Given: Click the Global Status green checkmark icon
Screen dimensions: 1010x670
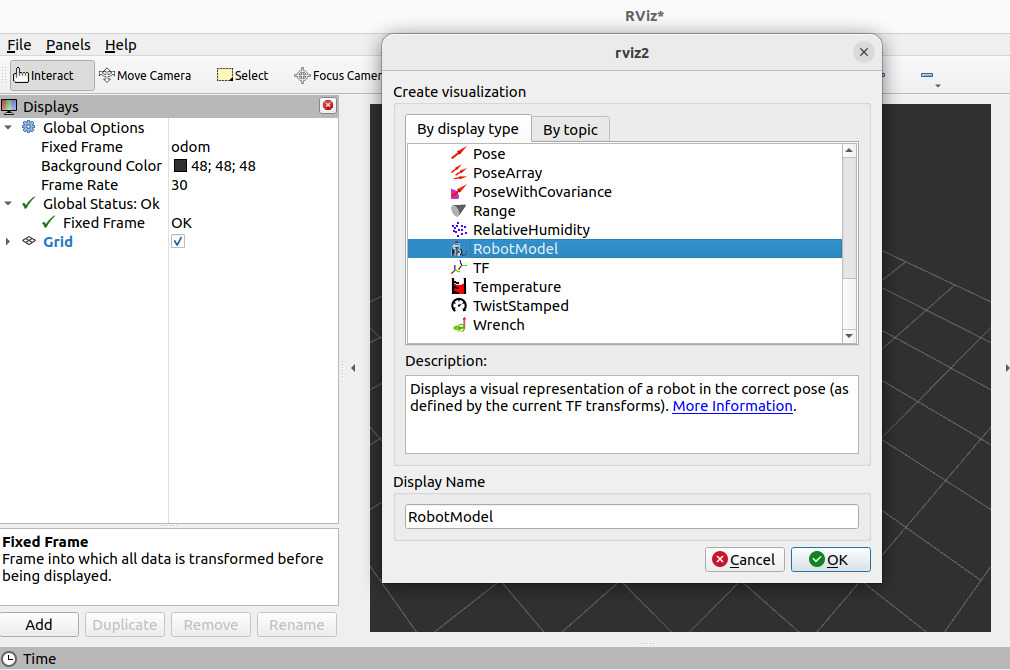Looking at the screenshot, I should 28,204.
